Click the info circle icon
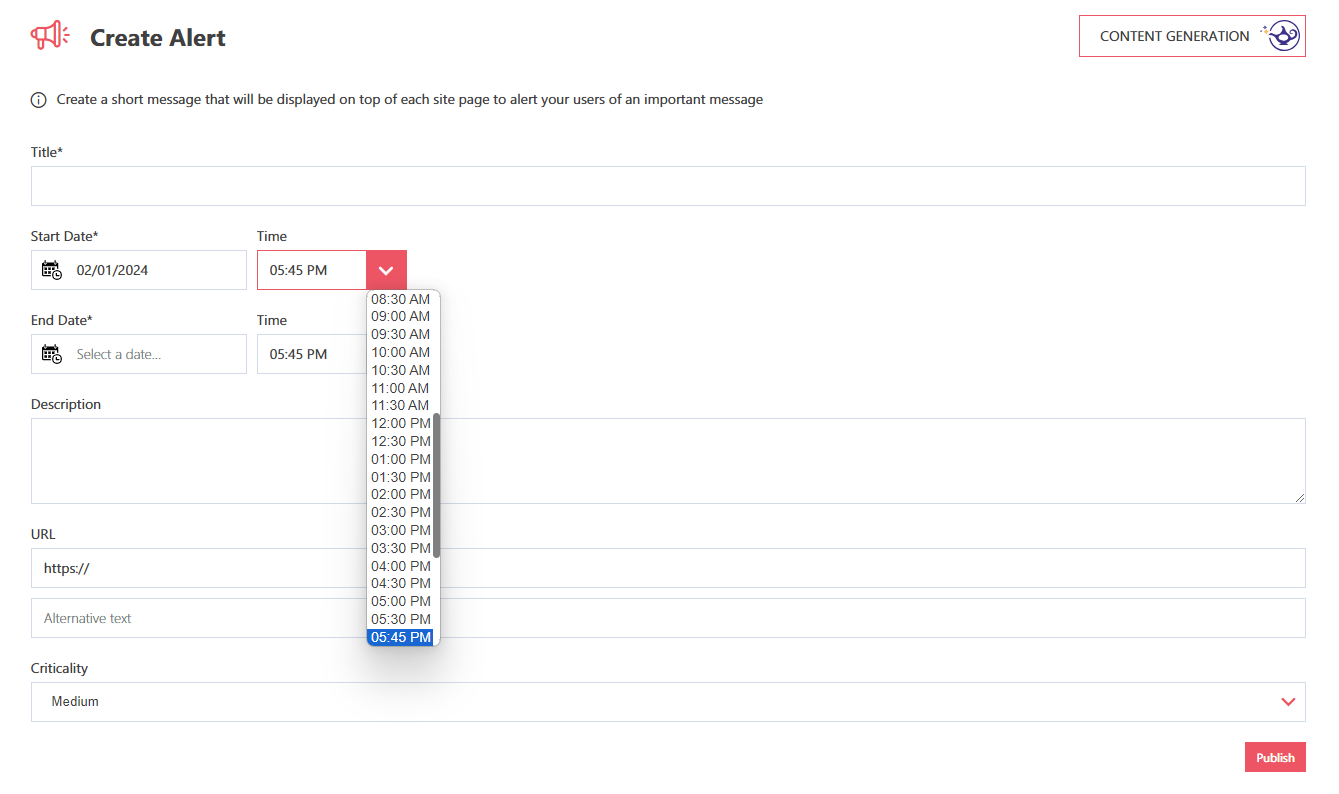Viewport: 1339px width, 794px height. [39, 100]
